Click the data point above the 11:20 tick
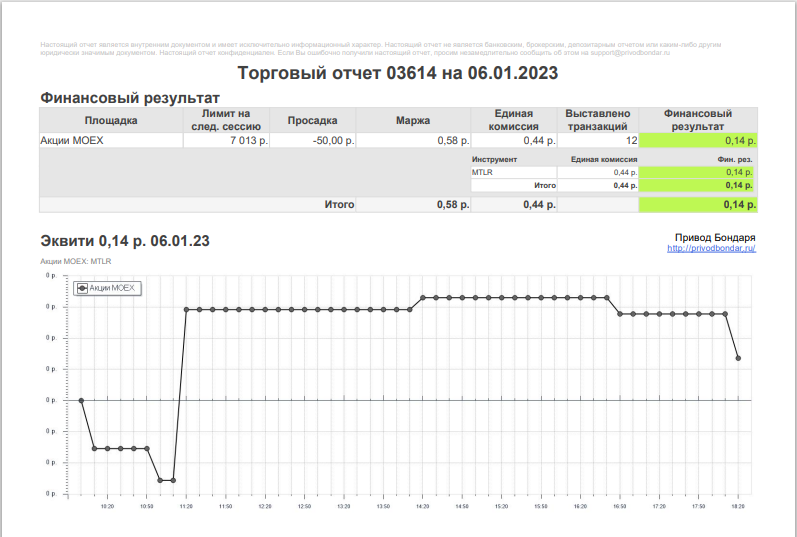 (x=187, y=309)
